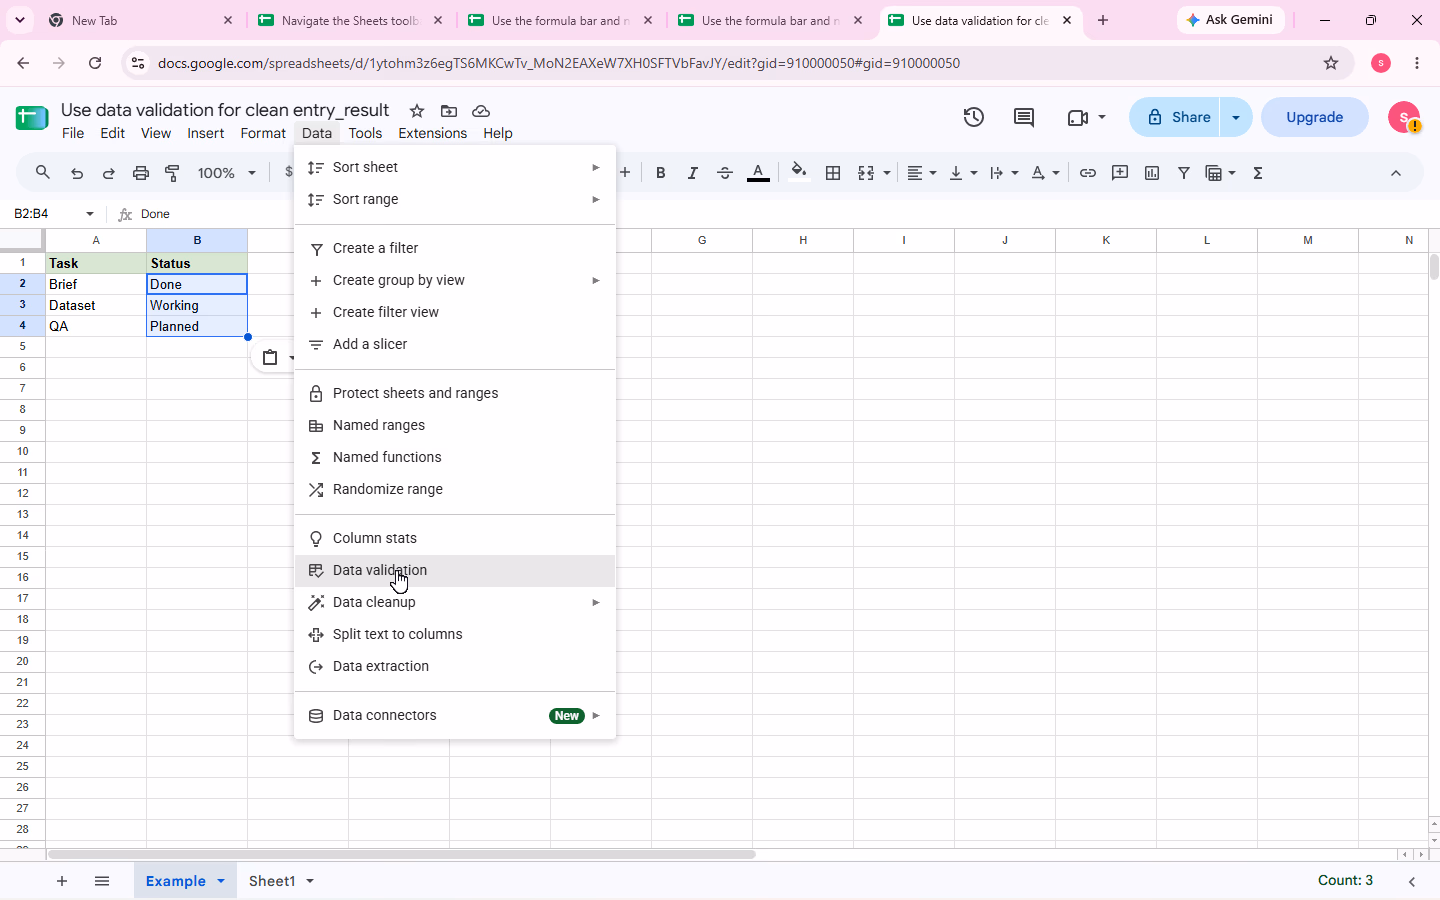The height and width of the screenshot is (900, 1440).
Task: Insert a link using toolbar icon
Action: (x=1088, y=173)
